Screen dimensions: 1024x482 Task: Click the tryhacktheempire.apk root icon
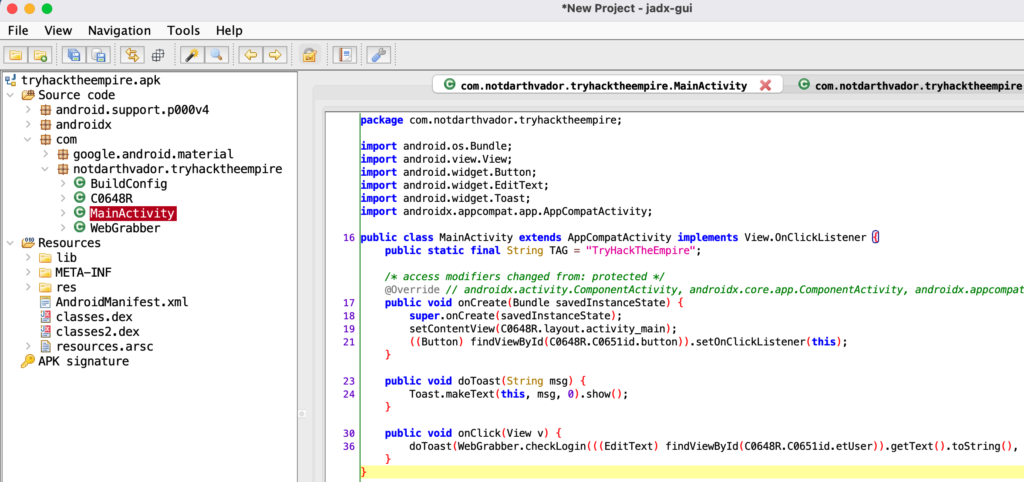(10, 80)
